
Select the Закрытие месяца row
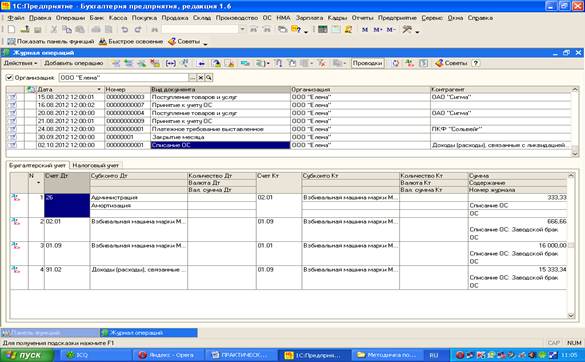click(x=289, y=137)
